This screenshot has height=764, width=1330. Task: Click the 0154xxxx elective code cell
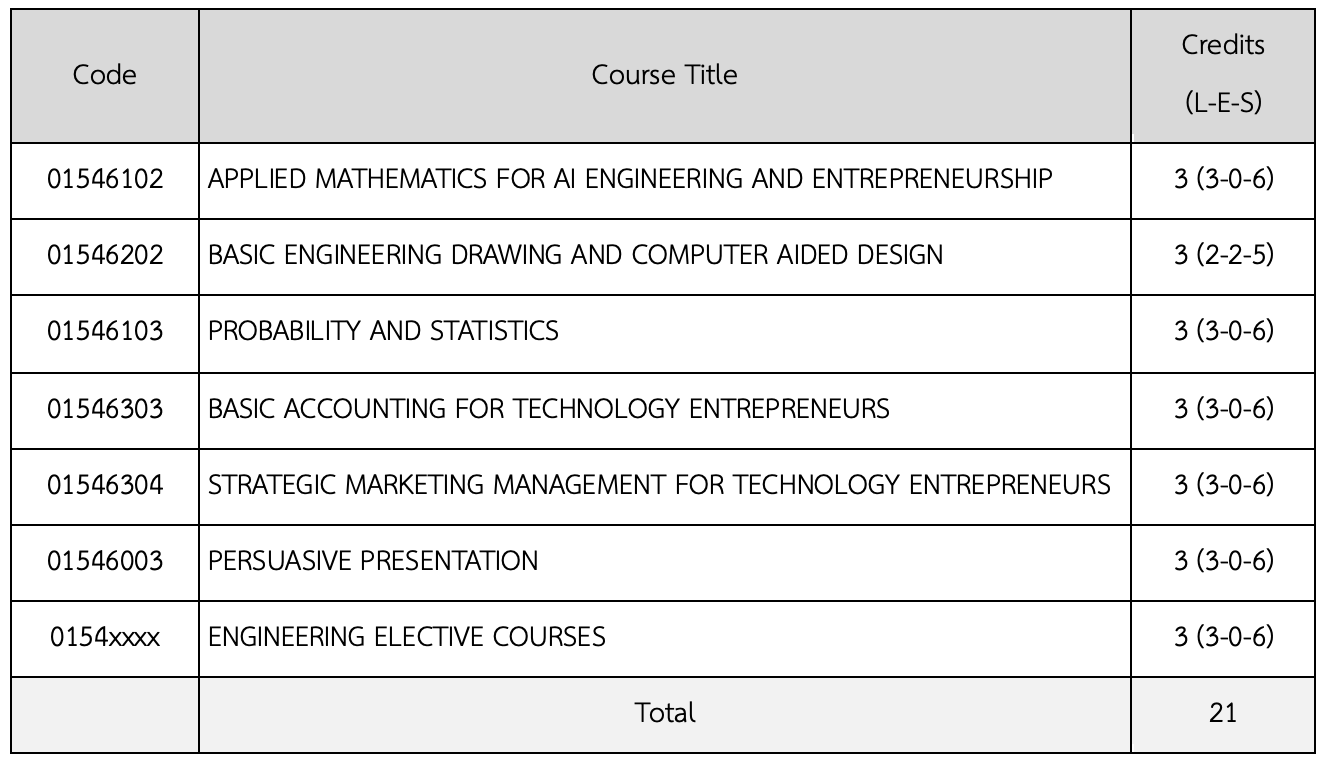coord(105,637)
